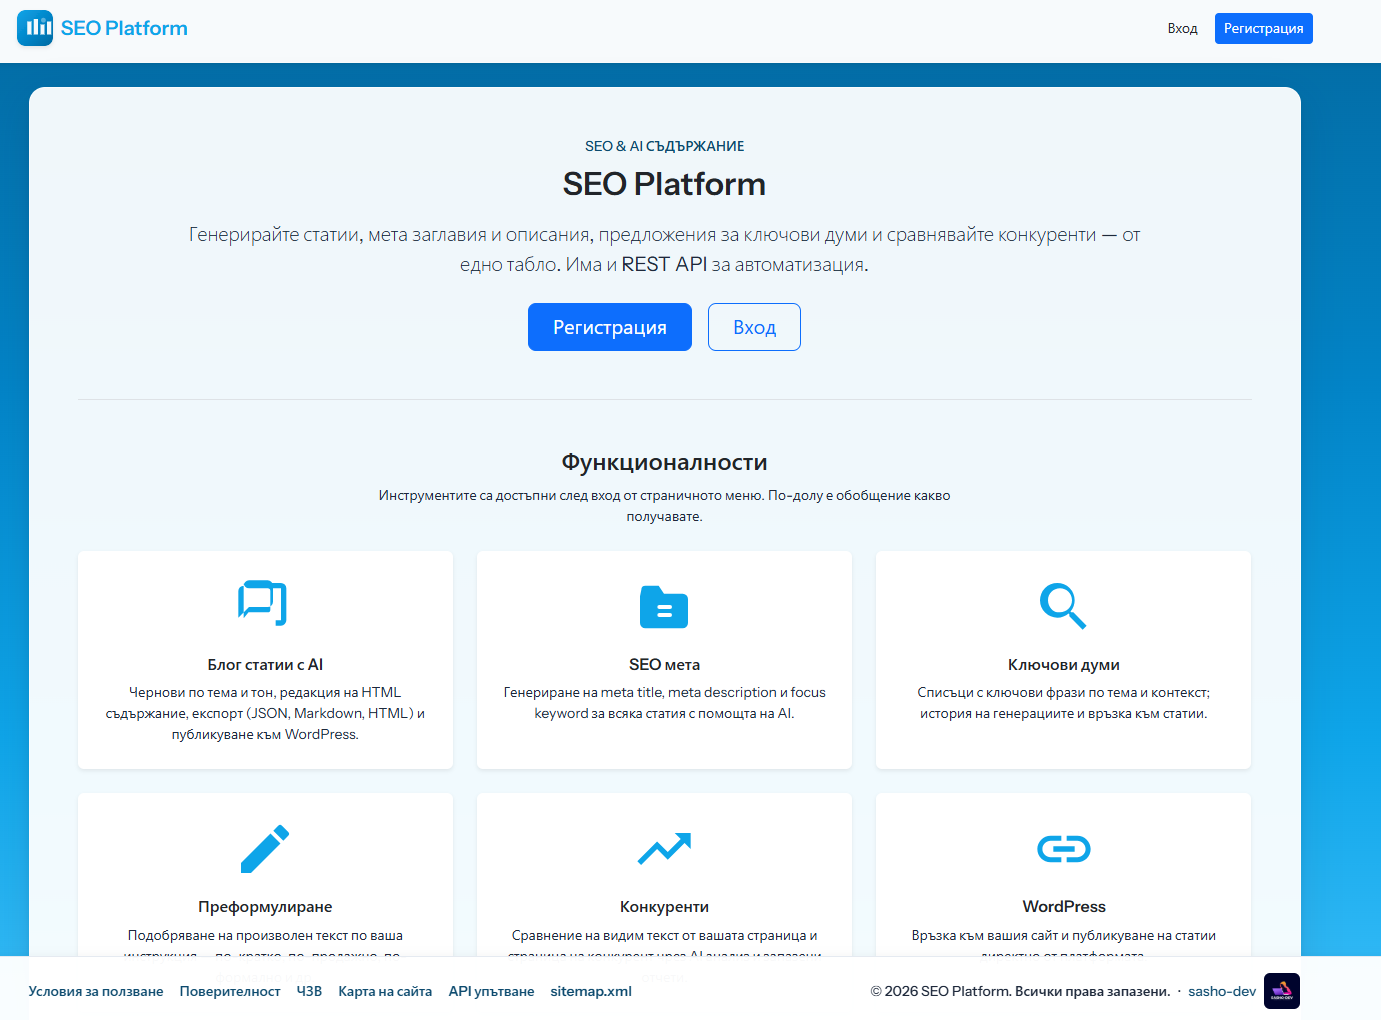Click the Преформулиране card title
Image resolution: width=1381 pixels, height=1020 pixels.
(265, 907)
